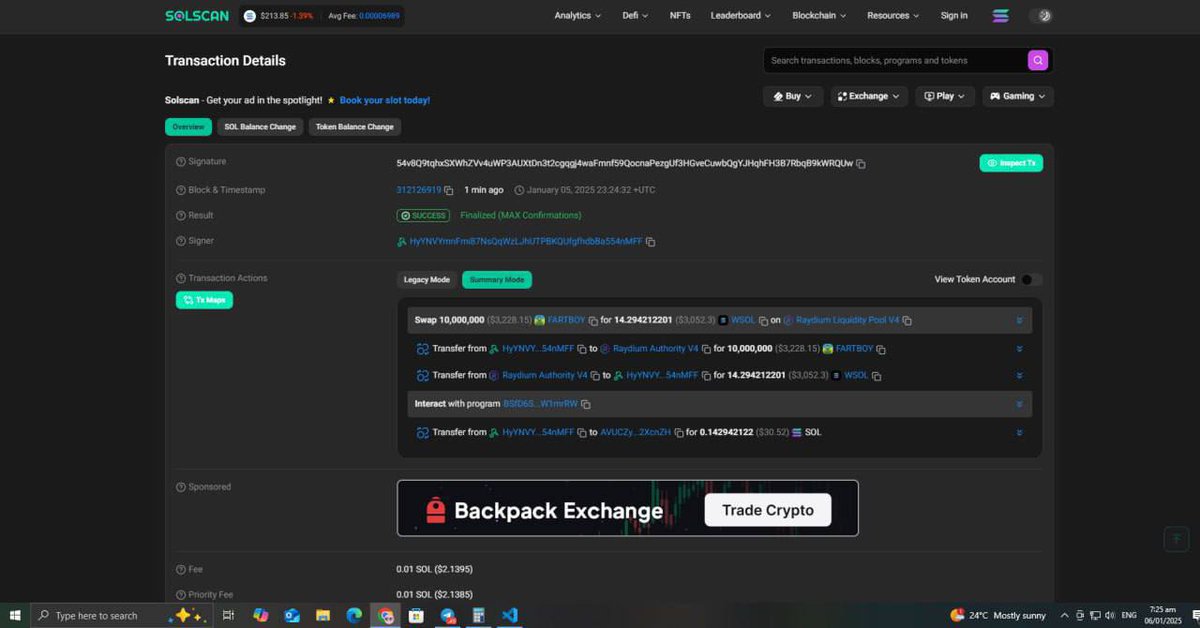Open Defi dropdown menu
Image resolution: width=1200 pixels, height=628 pixels.
click(635, 16)
